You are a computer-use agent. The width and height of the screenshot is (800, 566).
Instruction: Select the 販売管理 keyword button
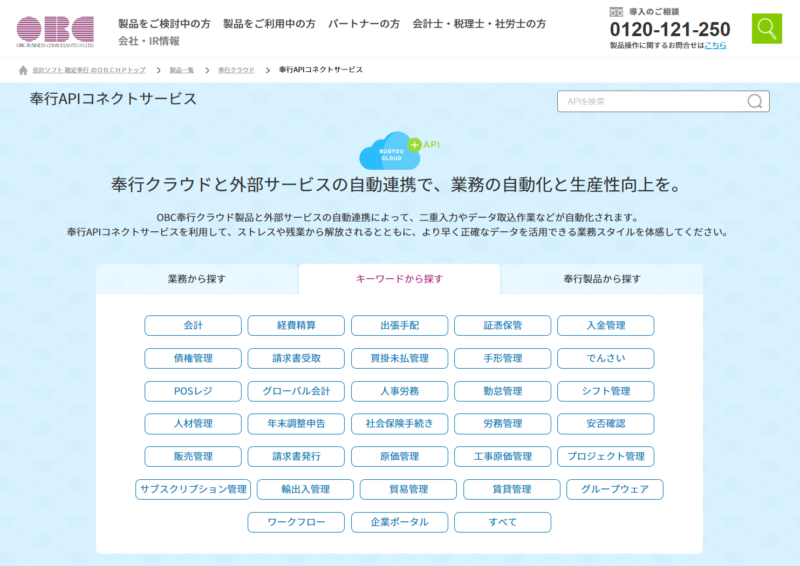point(193,457)
